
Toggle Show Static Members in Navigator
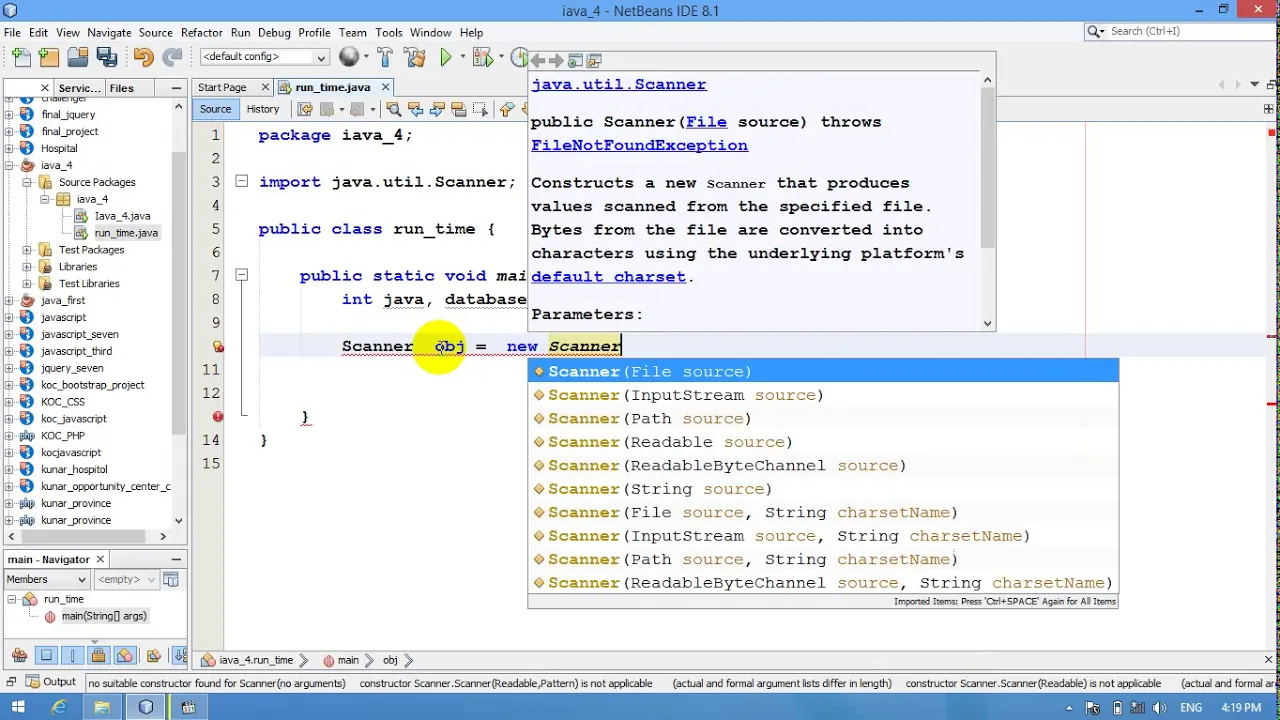72,656
